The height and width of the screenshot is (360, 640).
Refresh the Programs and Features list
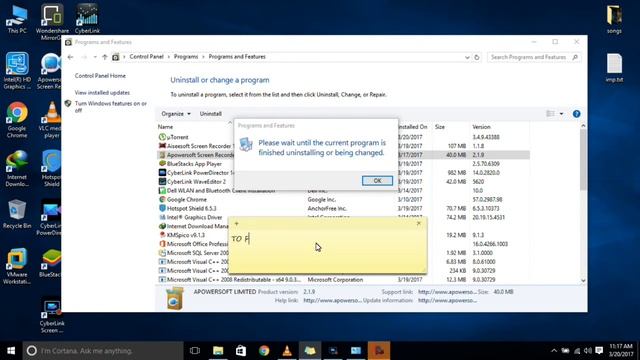pos(476,58)
